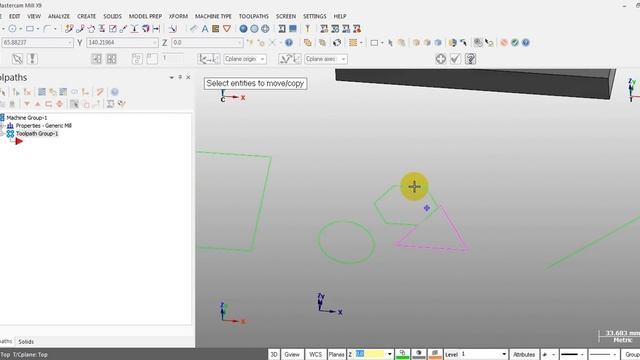Click the grey checkmark OK icon
Image resolution: width=640 pixels, height=360 pixels.
pyautogui.click(x=455, y=59)
